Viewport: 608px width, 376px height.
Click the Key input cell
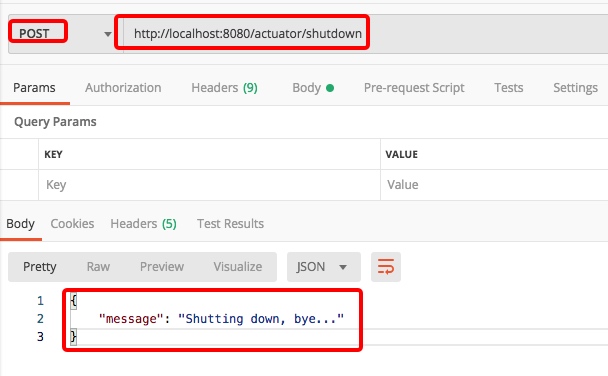click(209, 185)
